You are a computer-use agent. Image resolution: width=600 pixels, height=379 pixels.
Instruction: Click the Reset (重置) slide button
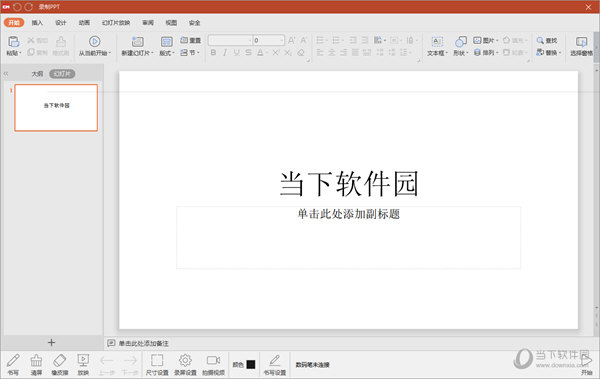pos(191,40)
